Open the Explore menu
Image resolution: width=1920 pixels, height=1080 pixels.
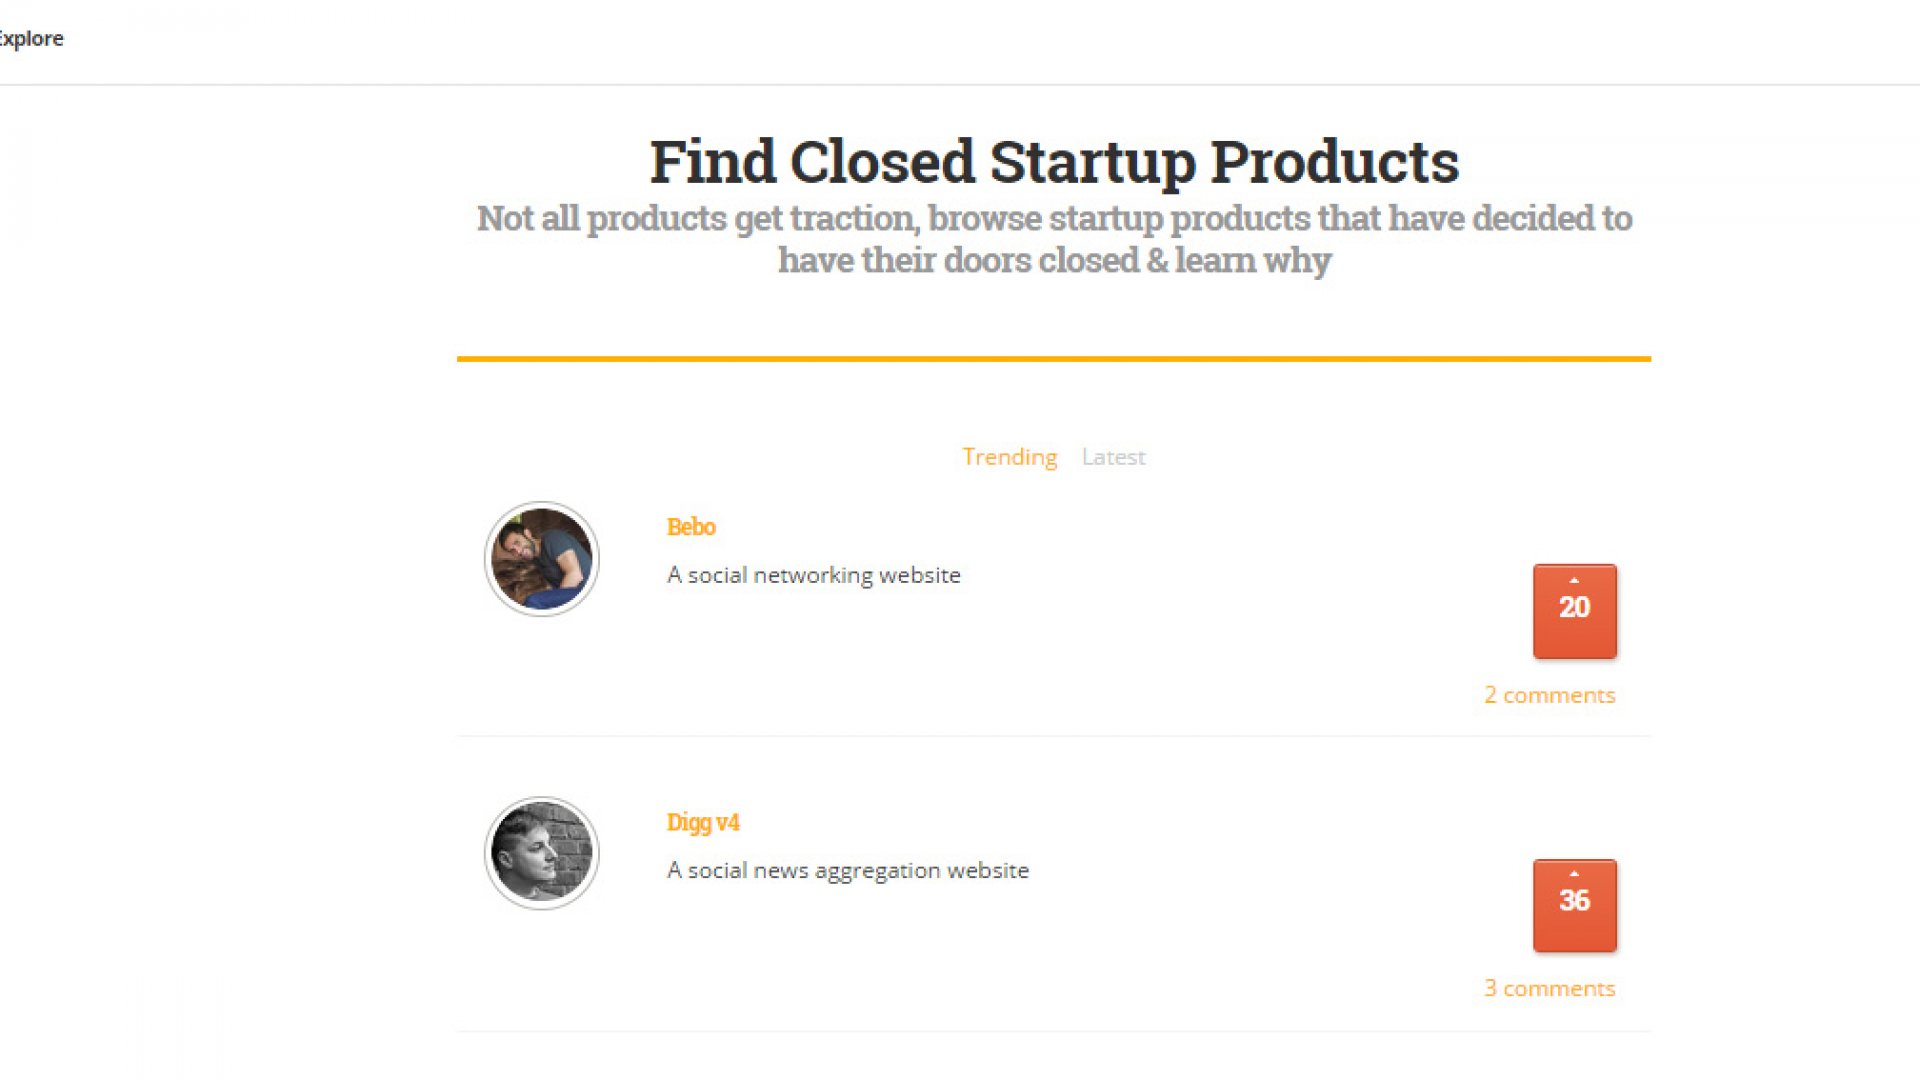point(31,38)
